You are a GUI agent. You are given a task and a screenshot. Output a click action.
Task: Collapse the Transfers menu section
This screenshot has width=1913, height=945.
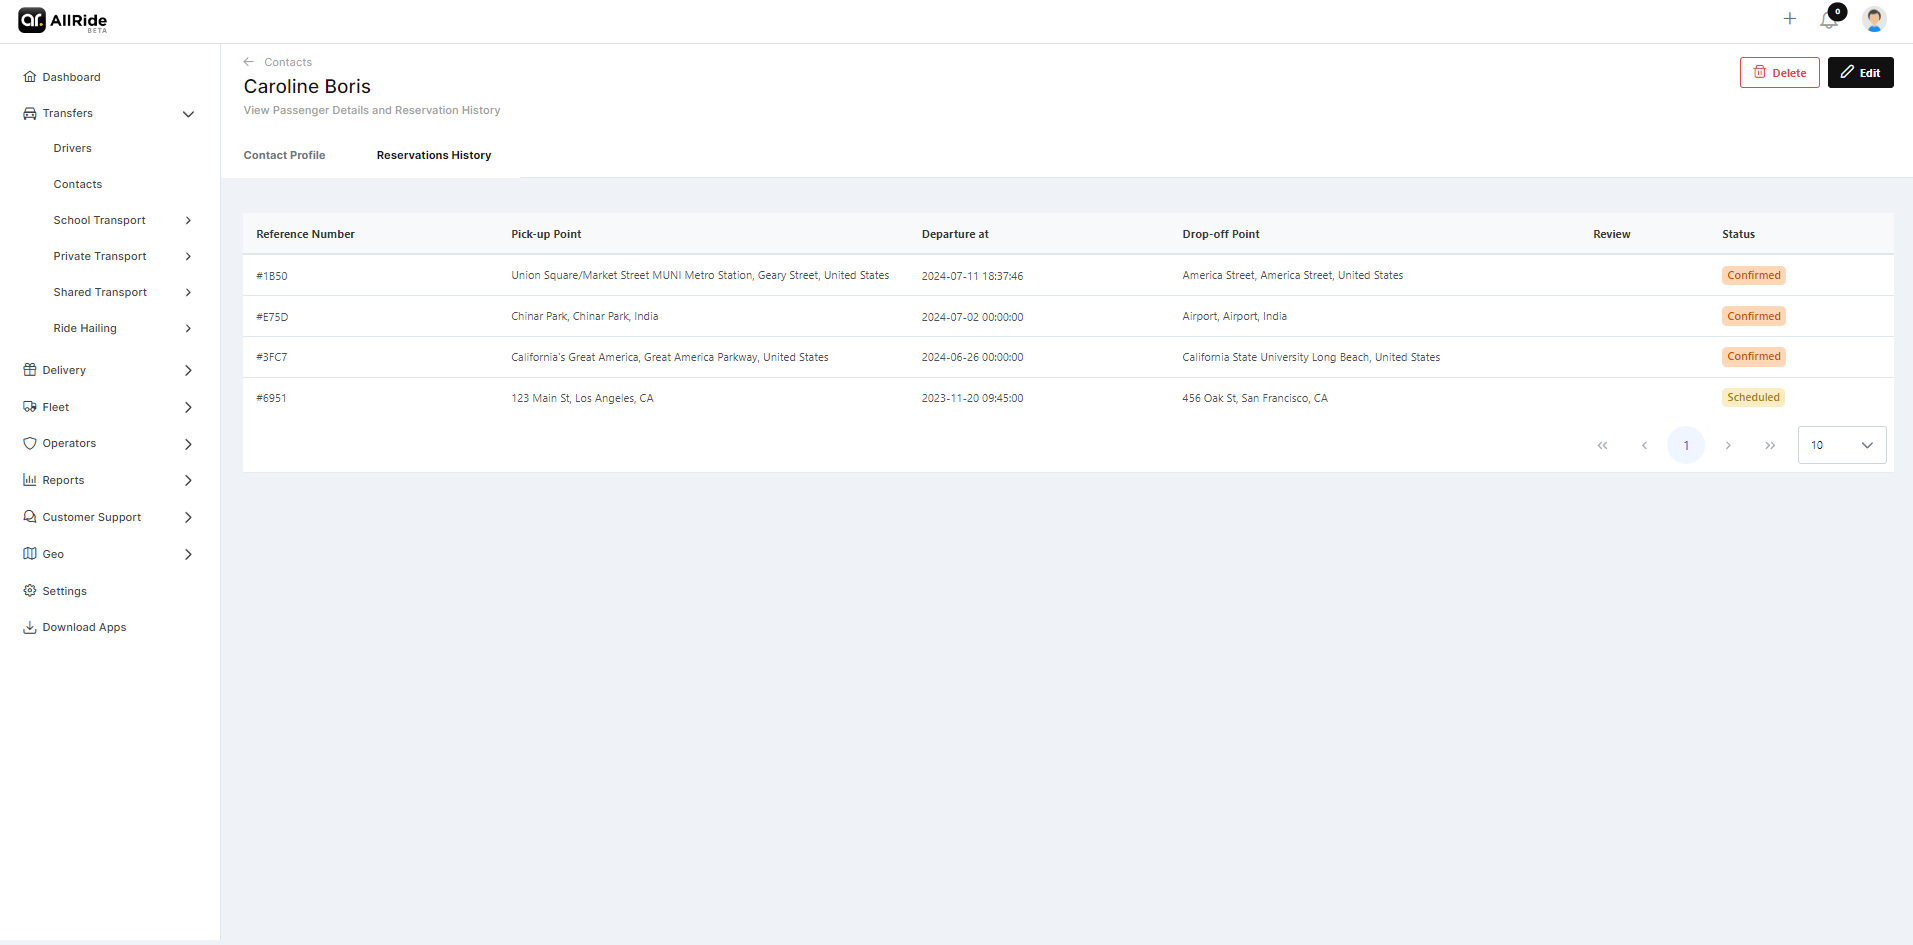pyautogui.click(x=188, y=114)
